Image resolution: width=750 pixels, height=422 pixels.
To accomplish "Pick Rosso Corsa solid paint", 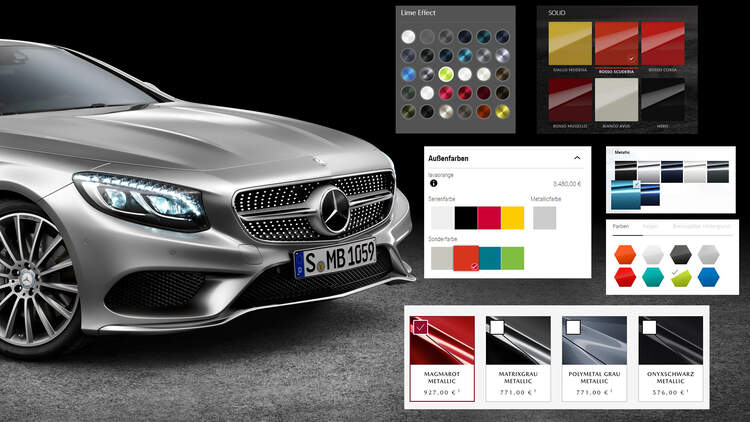I will pyautogui.click(x=662, y=44).
